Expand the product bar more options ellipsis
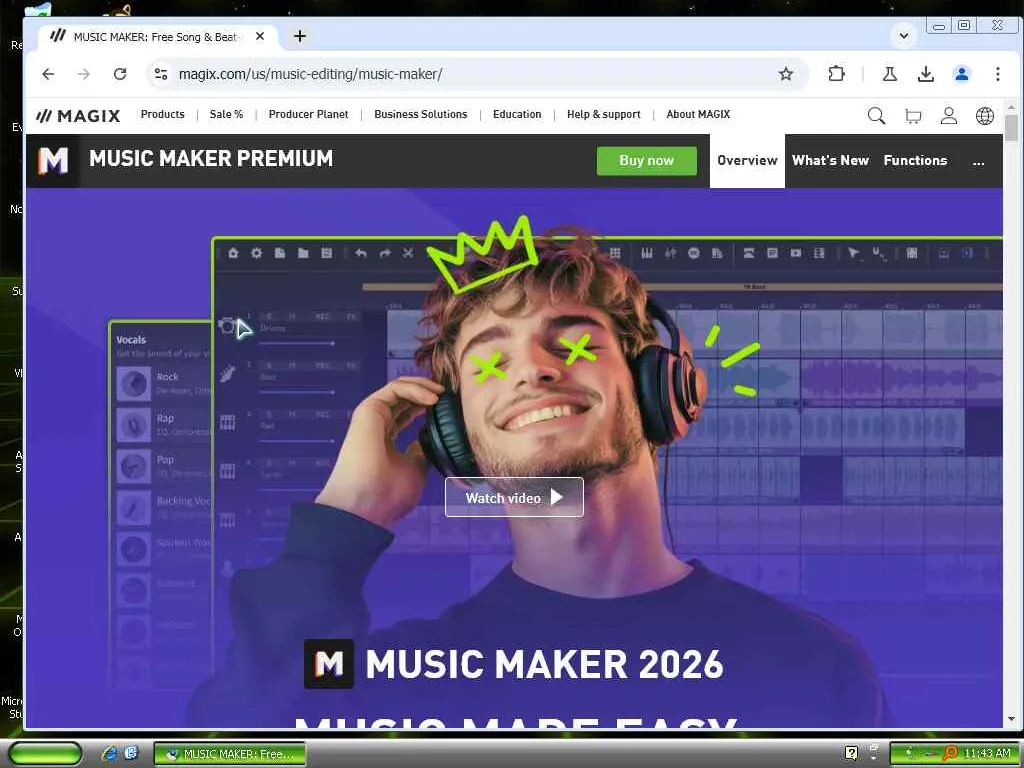Viewport: 1024px width, 768px height. click(978, 161)
